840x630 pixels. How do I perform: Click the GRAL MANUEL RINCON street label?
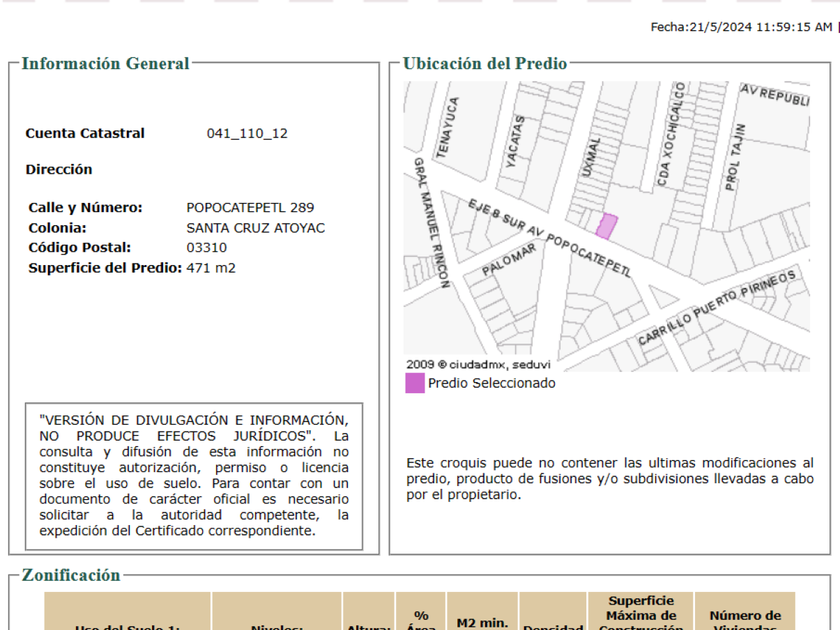point(431,222)
